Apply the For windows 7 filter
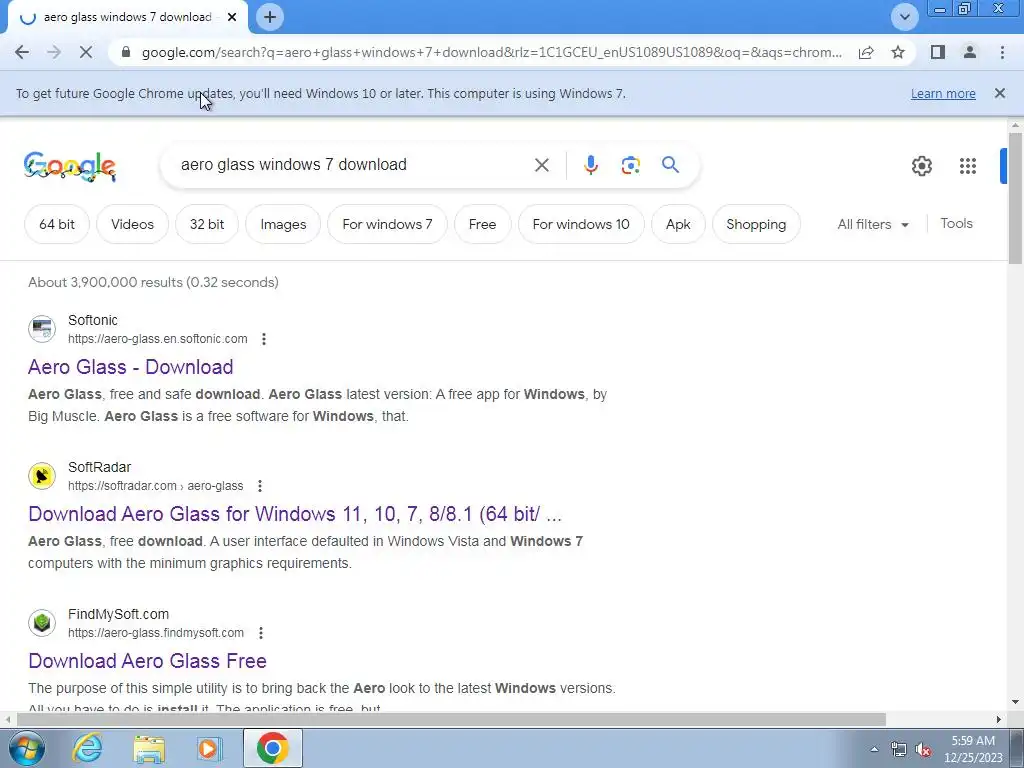Image resolution: width=1024 pixels, height=768 pixels. coord(387,224)
